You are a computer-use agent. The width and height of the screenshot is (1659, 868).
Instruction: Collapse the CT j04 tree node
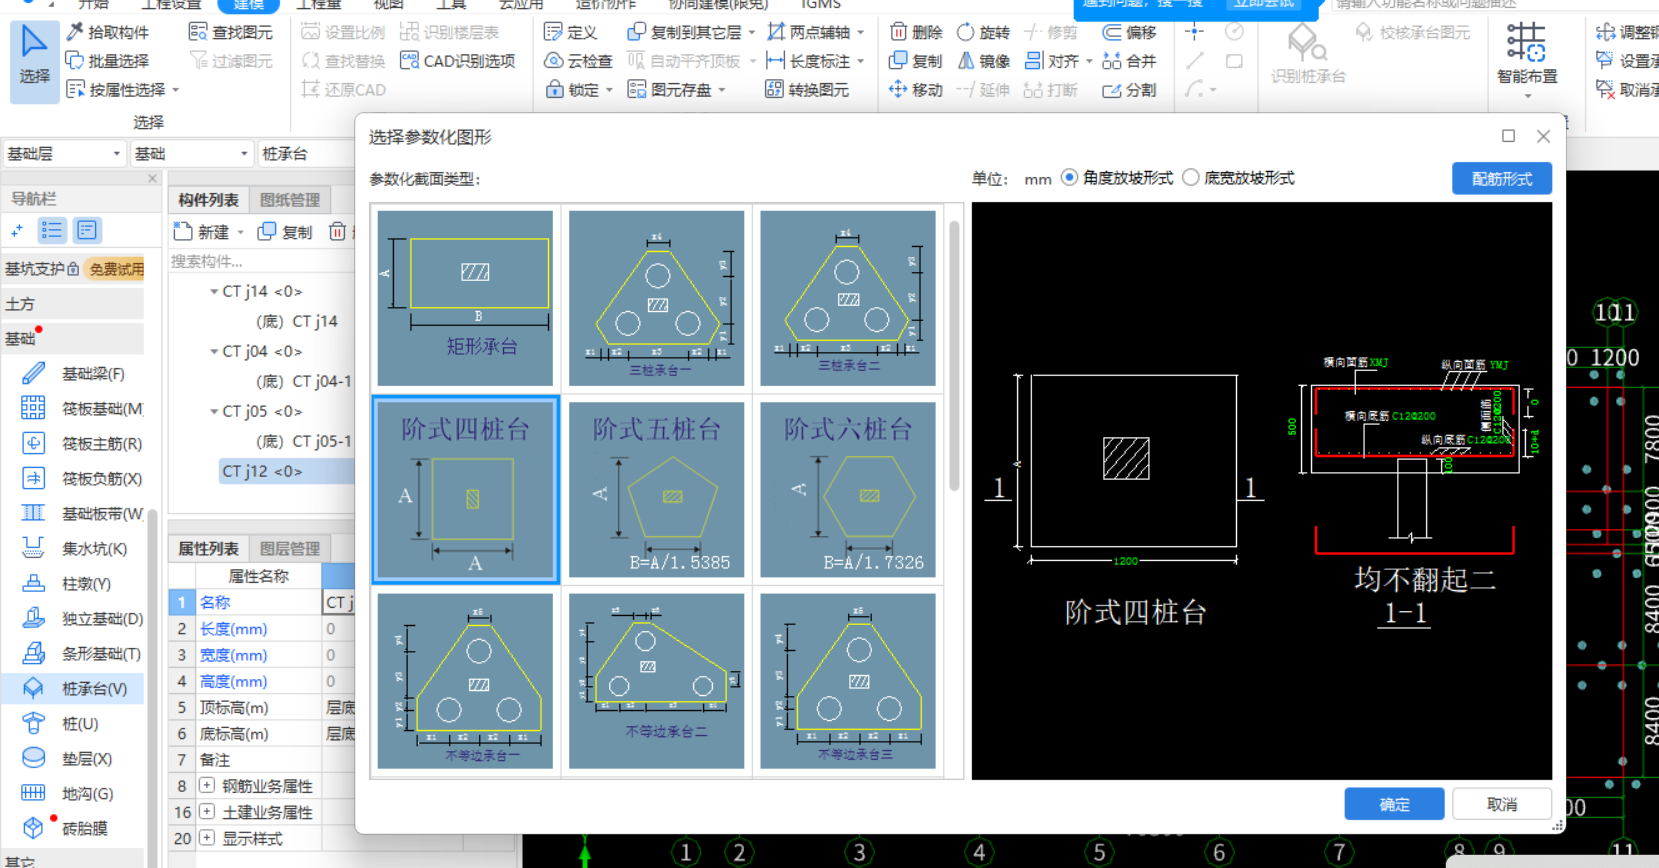click(214, 352)
